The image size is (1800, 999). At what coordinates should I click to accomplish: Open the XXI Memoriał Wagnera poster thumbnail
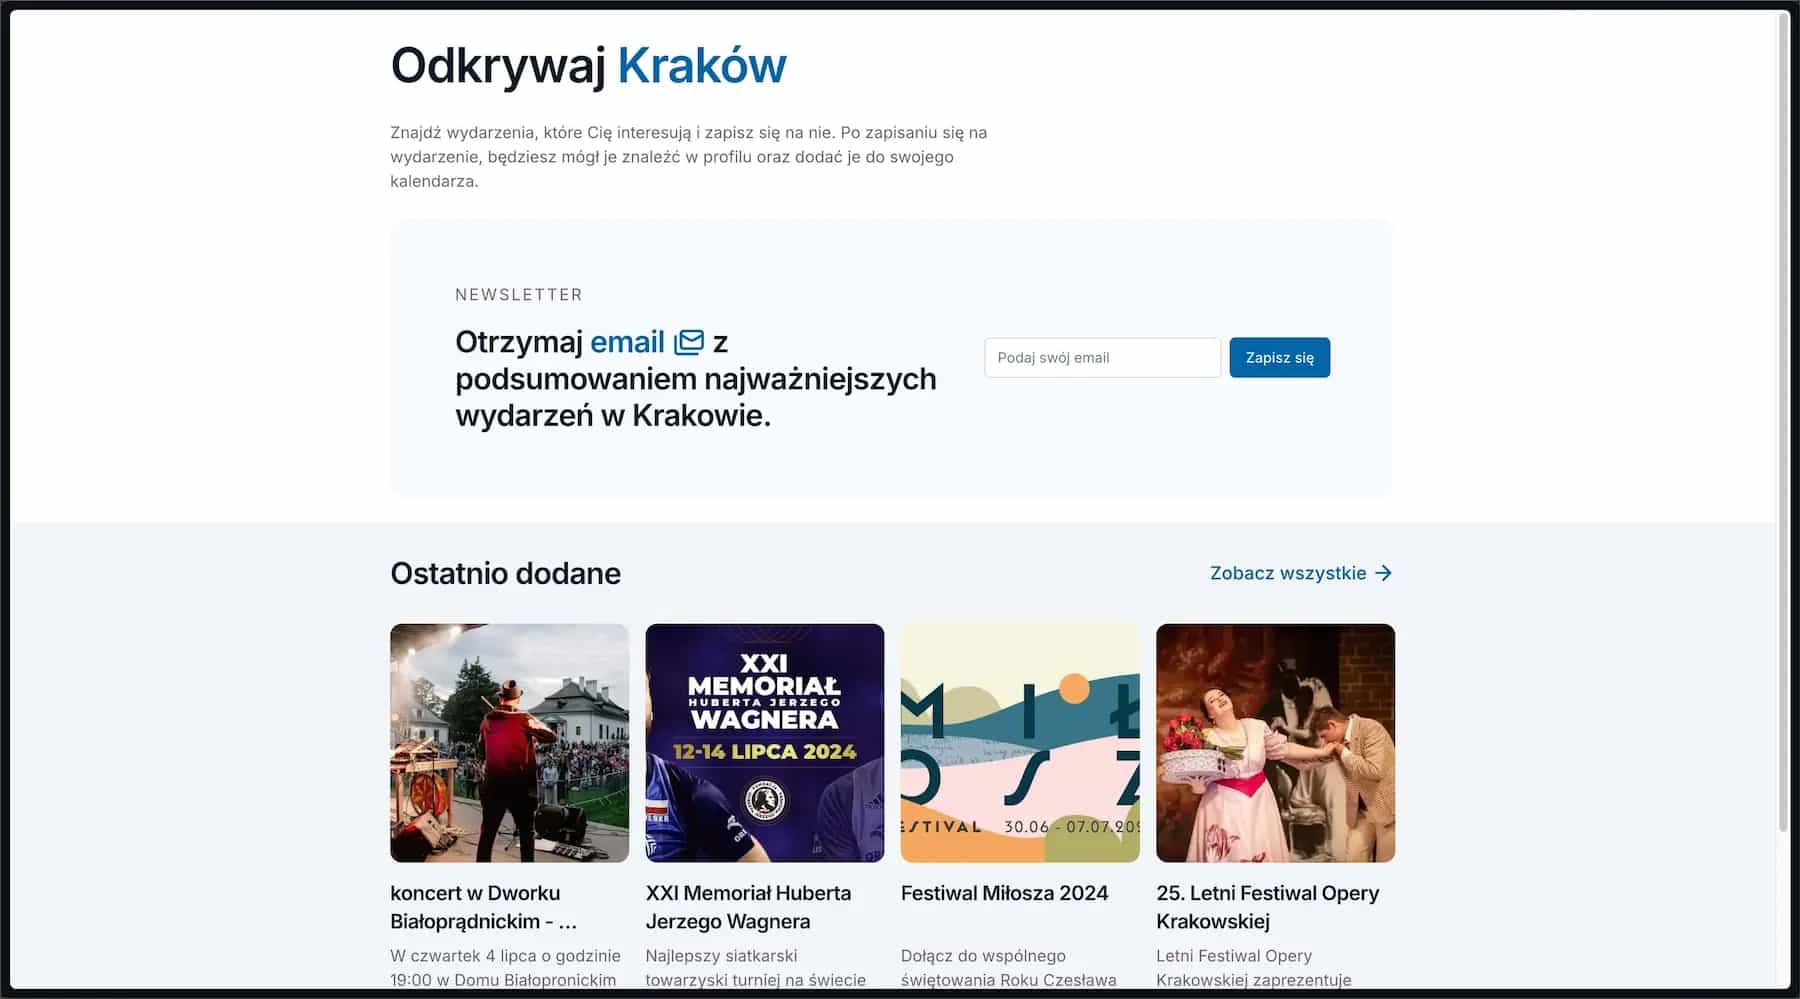[765, 743]
